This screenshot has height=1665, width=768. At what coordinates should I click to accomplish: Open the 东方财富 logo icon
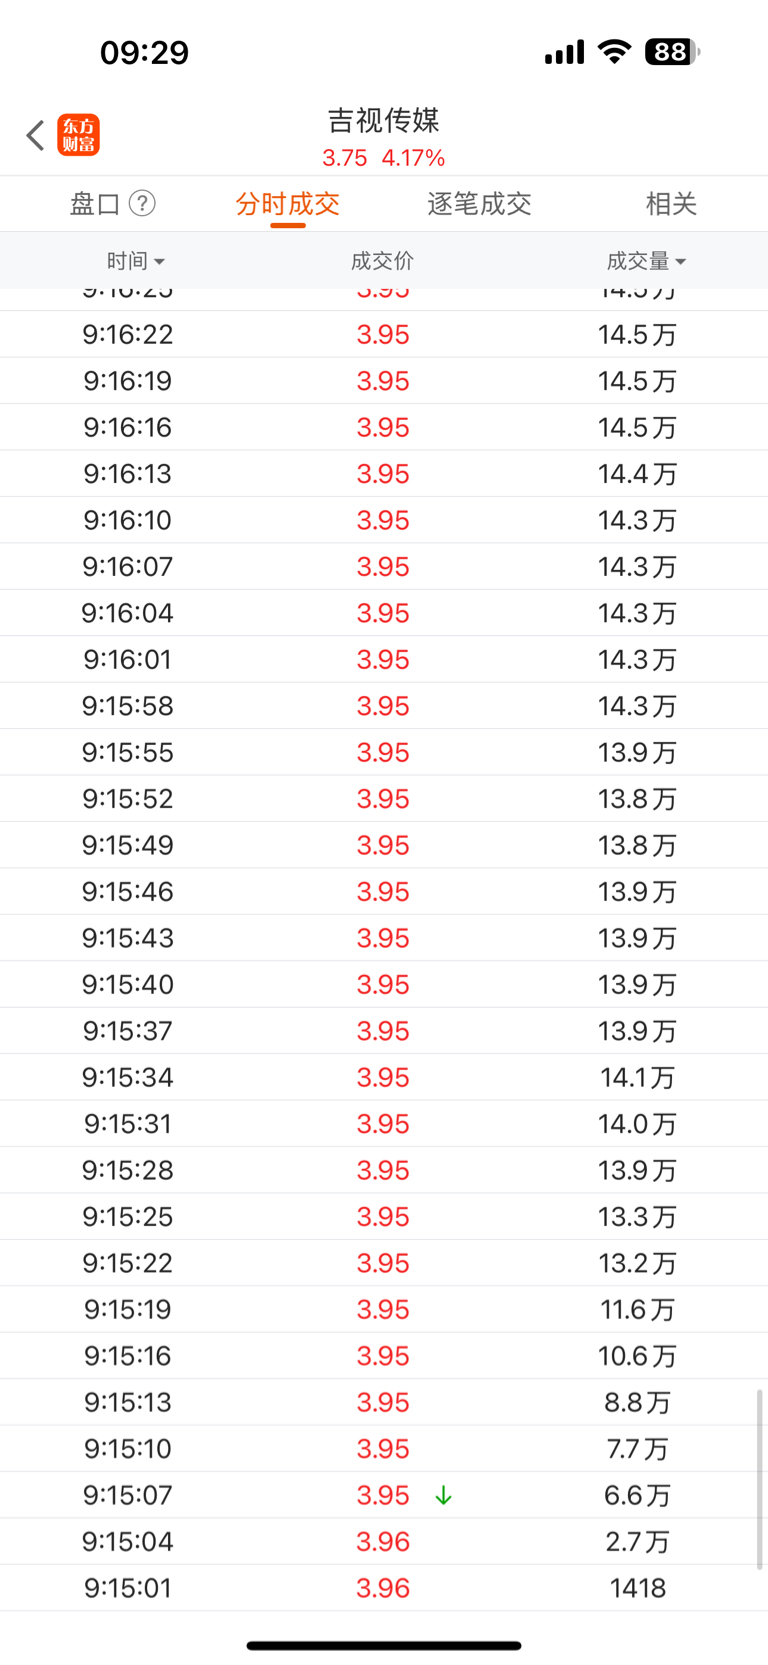coord(79,135)
